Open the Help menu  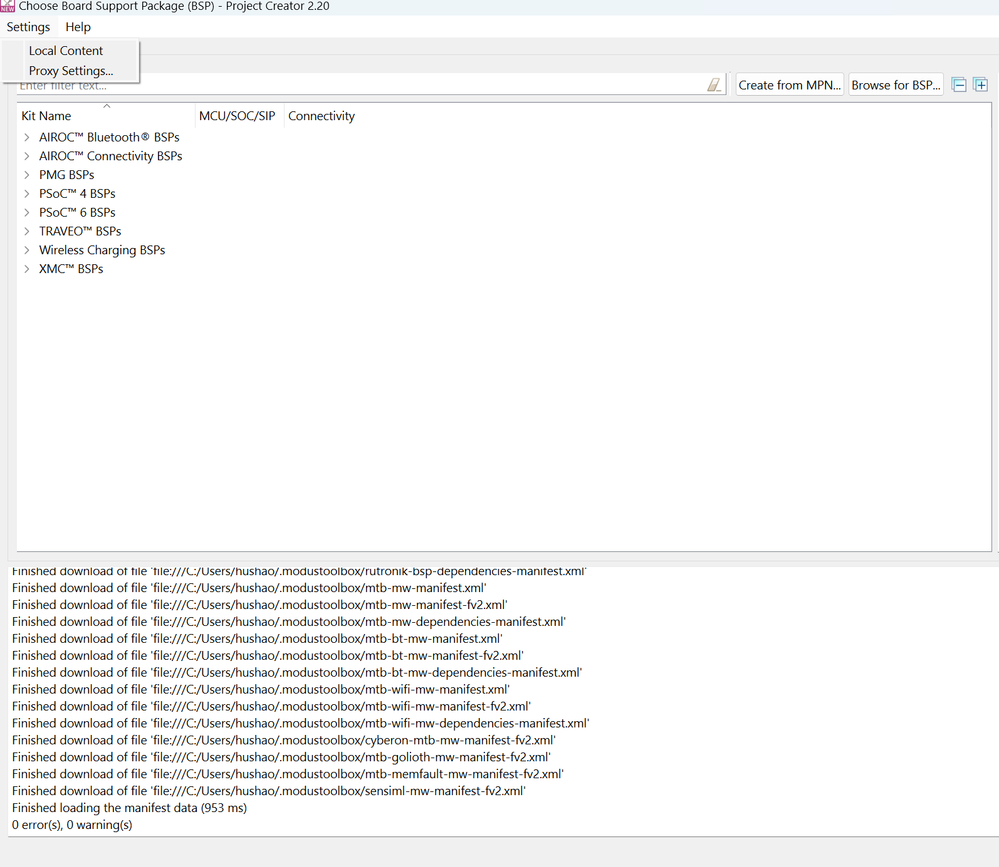tap(77, 27)
